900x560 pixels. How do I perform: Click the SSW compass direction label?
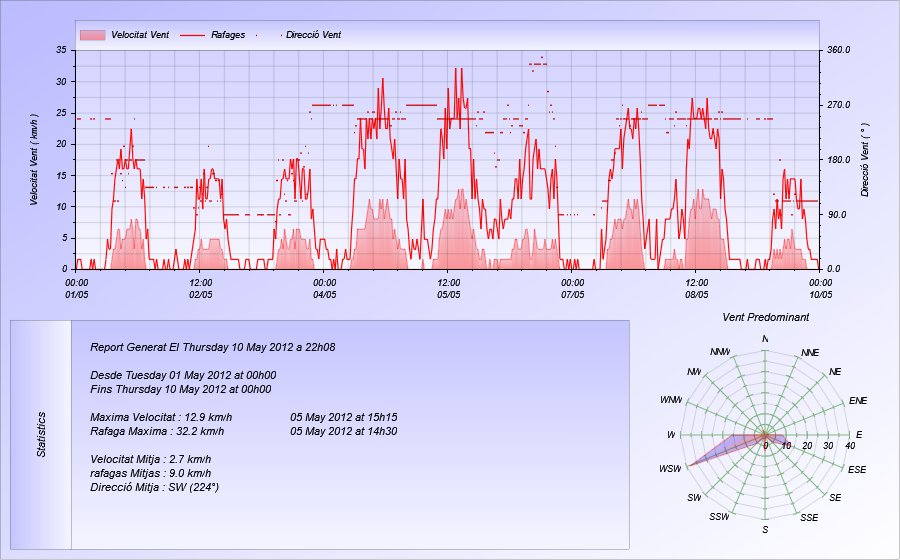tap(719, 517)
